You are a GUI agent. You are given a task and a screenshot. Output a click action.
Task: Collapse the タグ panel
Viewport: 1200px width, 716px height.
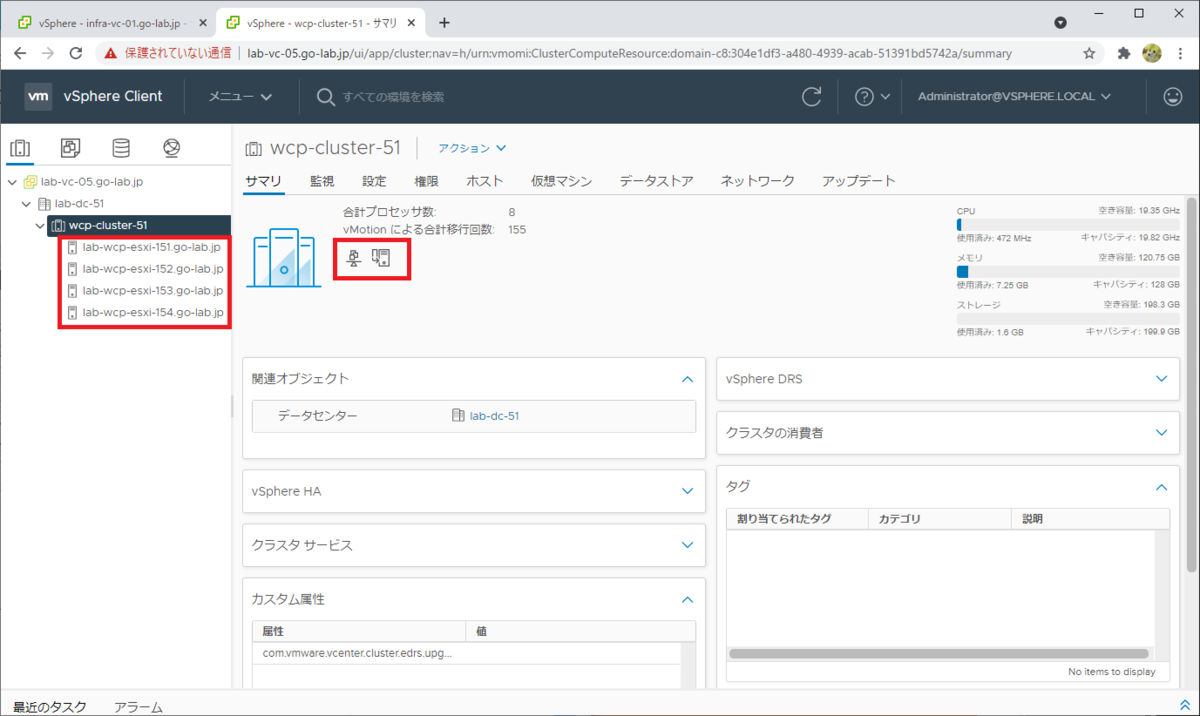[x=1161, y=487]
